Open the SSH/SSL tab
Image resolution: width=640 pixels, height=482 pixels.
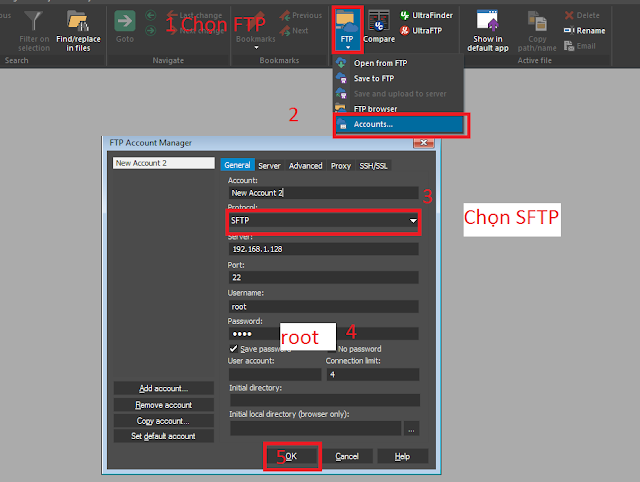[373, 166]
